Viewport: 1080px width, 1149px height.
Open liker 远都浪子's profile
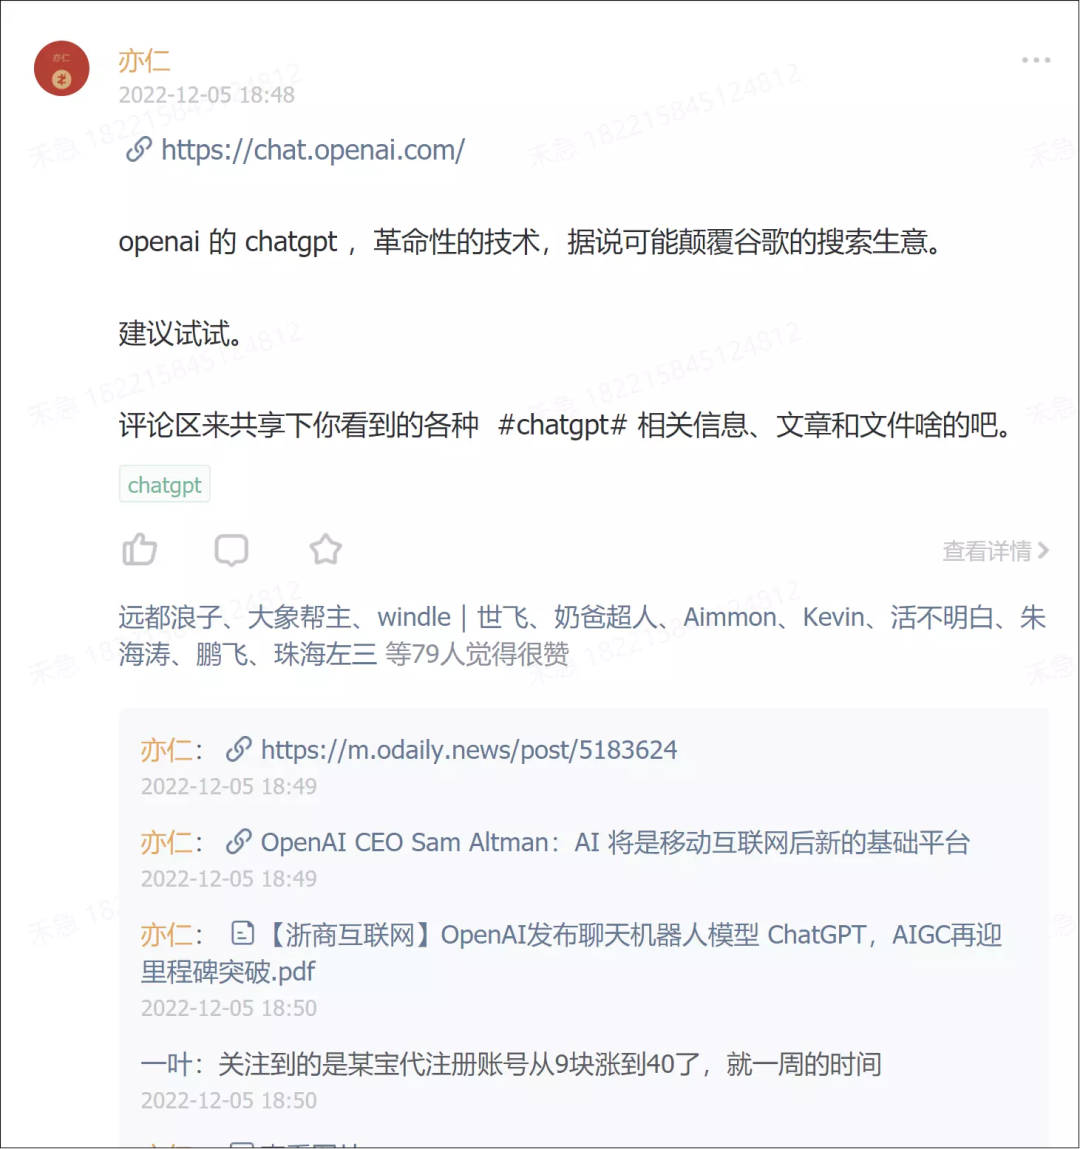click(170, 617)
